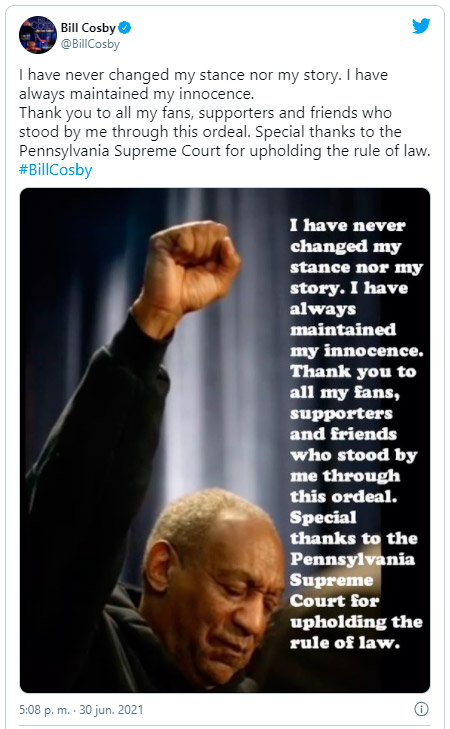Visit the @BillCosby handle link

click(x=91, y=44)
